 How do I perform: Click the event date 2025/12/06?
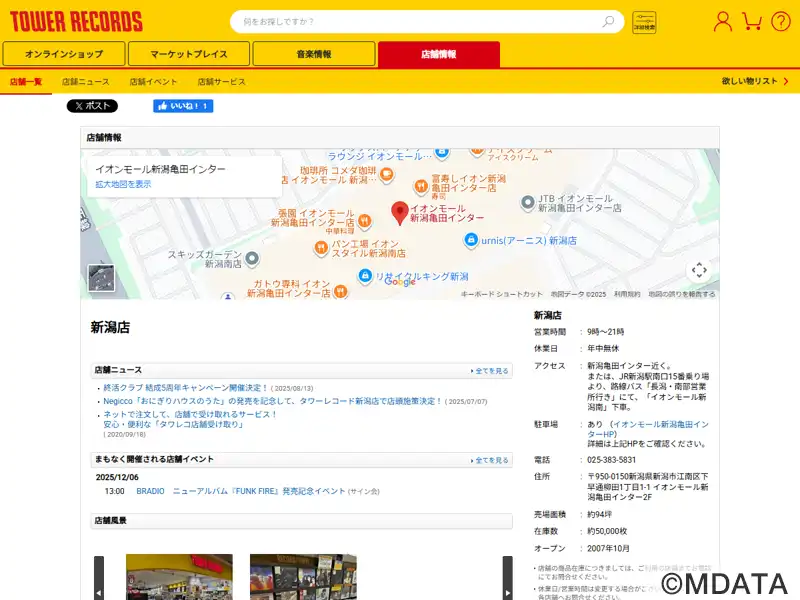click(x=117, y=478)
